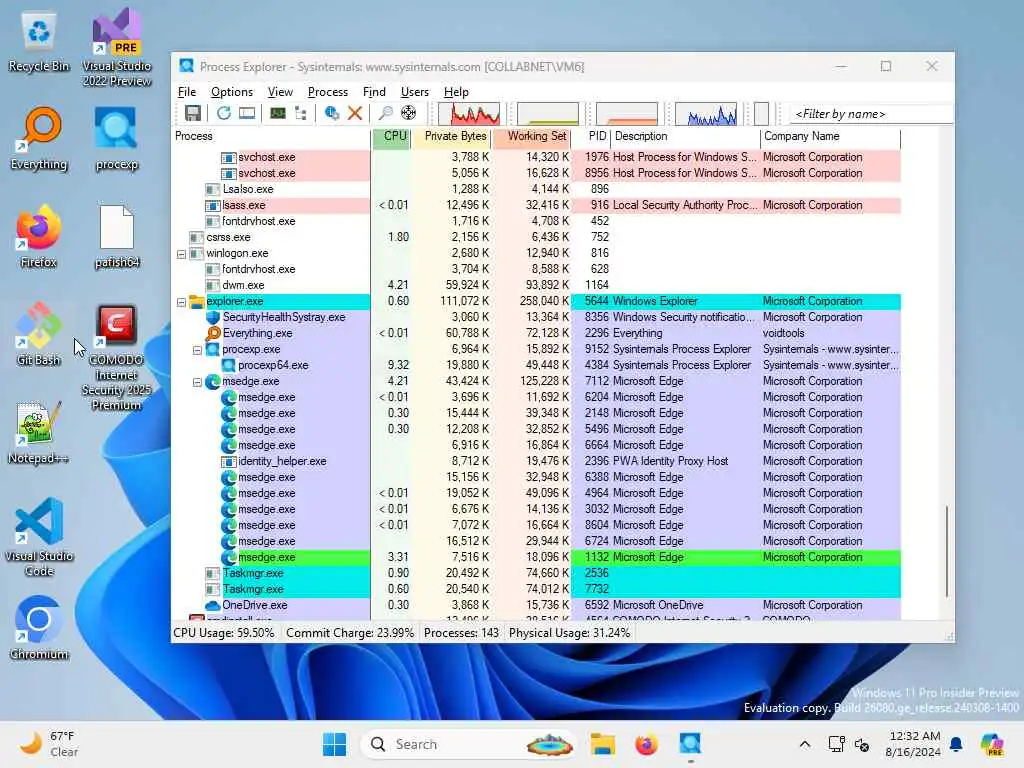Select the COMODO Internet Security desktop icon

[116, 357]
